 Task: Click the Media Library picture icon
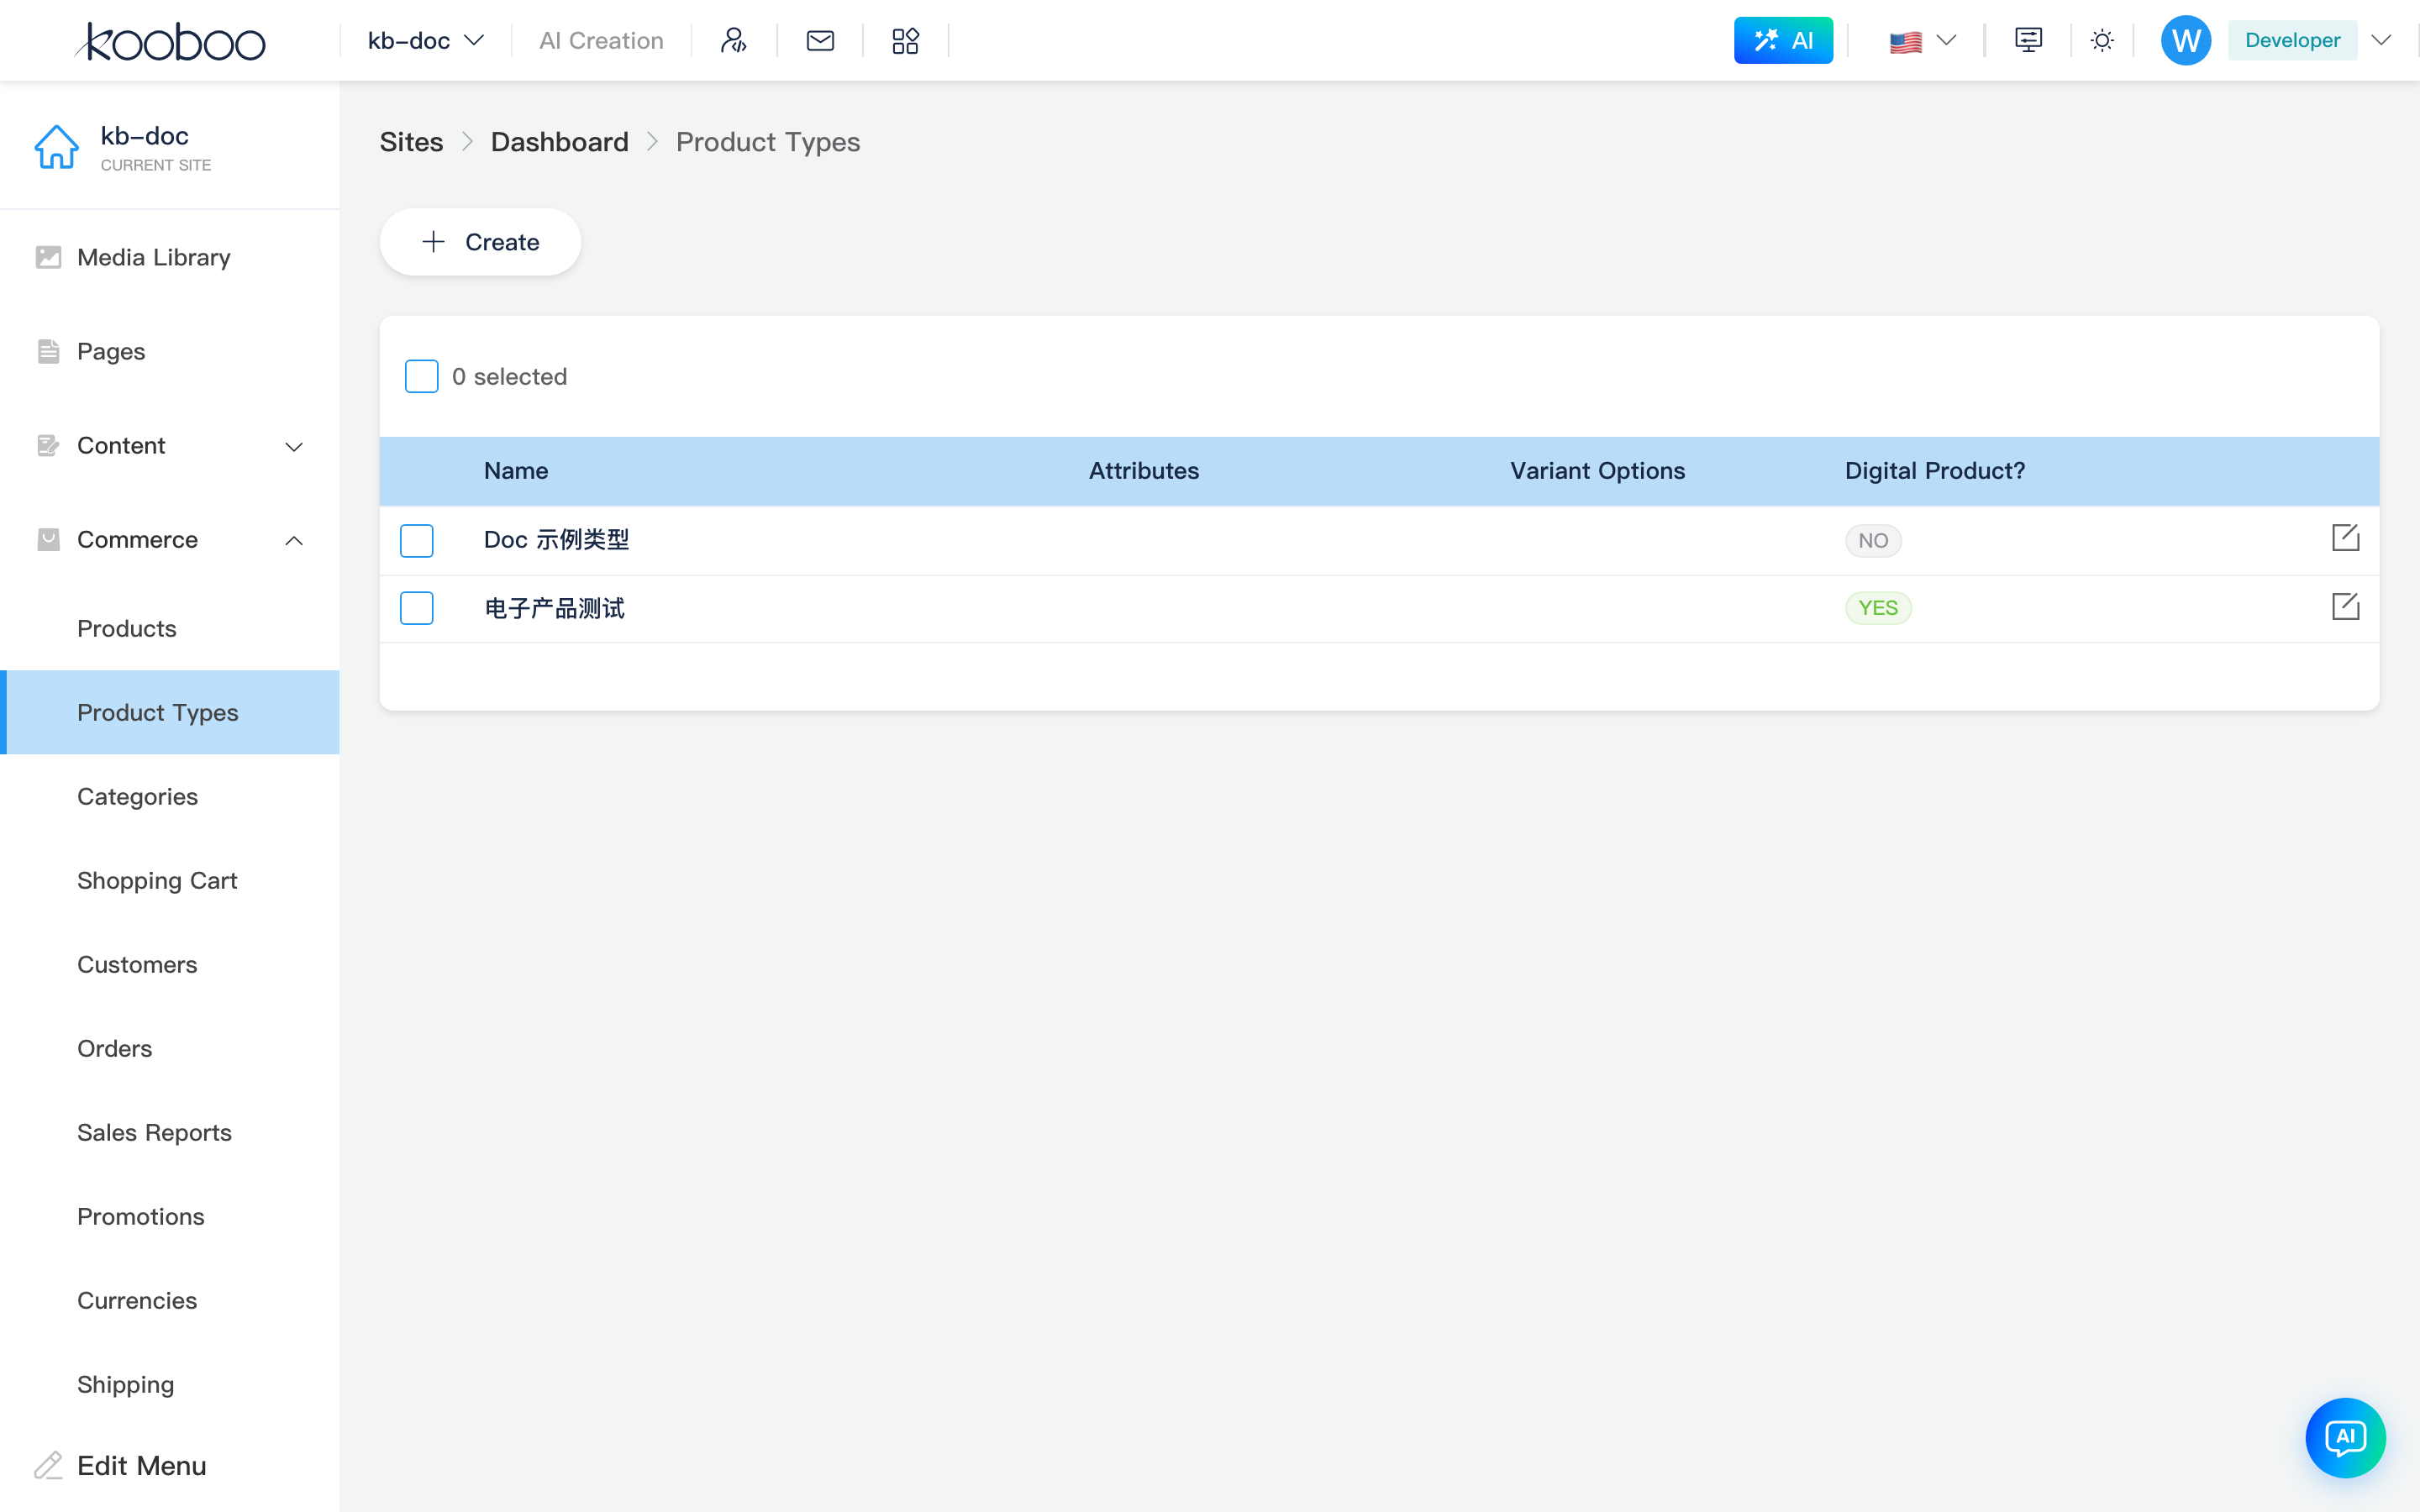pos(48,257)
